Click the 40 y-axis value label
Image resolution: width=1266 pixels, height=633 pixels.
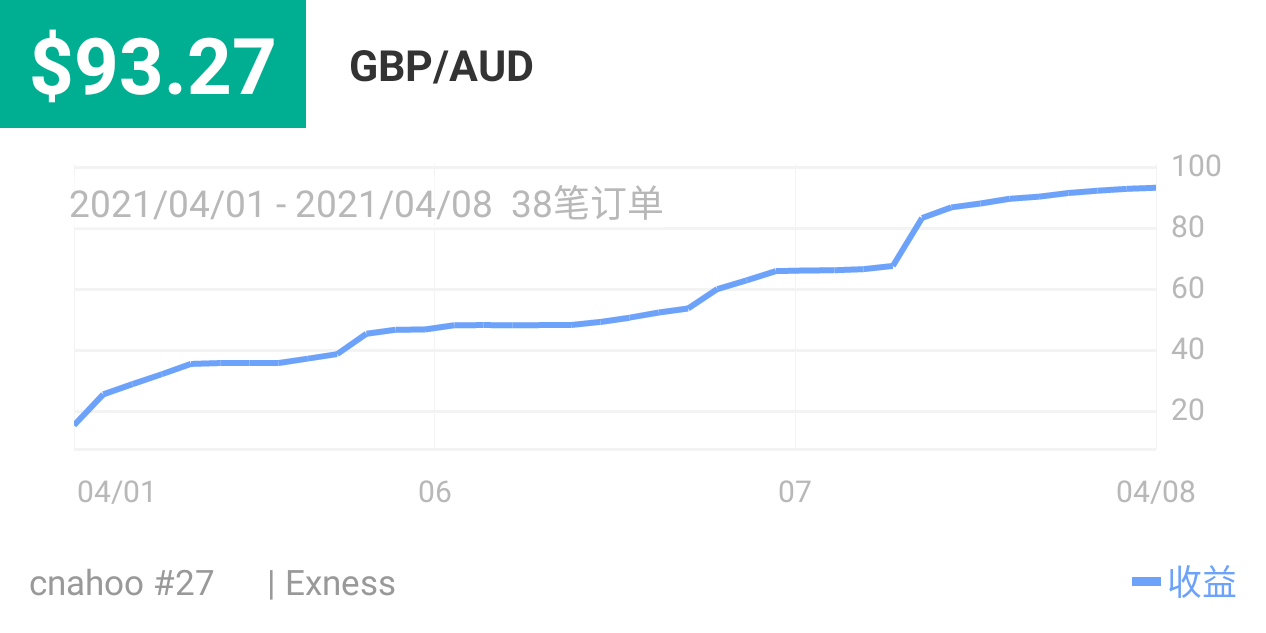pyautogui.click(x=1189, y=350)
